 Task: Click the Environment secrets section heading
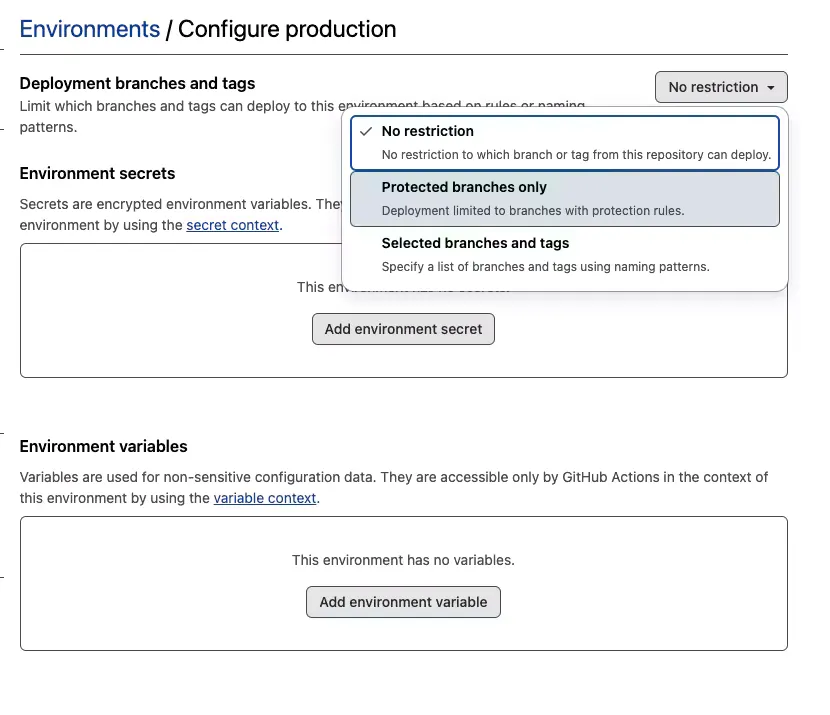(x=97, y=173)
